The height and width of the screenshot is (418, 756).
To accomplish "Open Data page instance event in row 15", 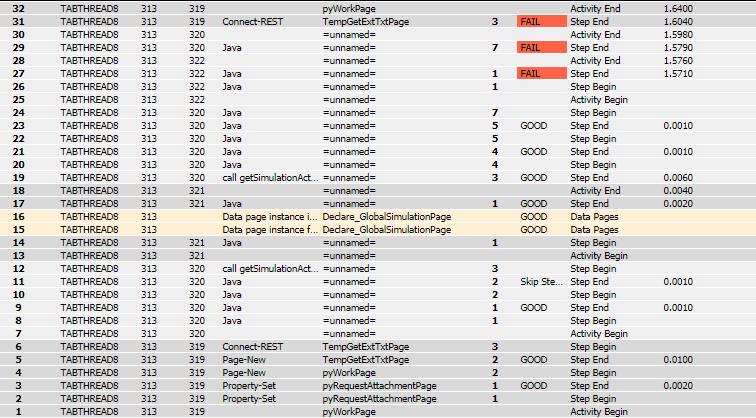I will tap(270, 230).
